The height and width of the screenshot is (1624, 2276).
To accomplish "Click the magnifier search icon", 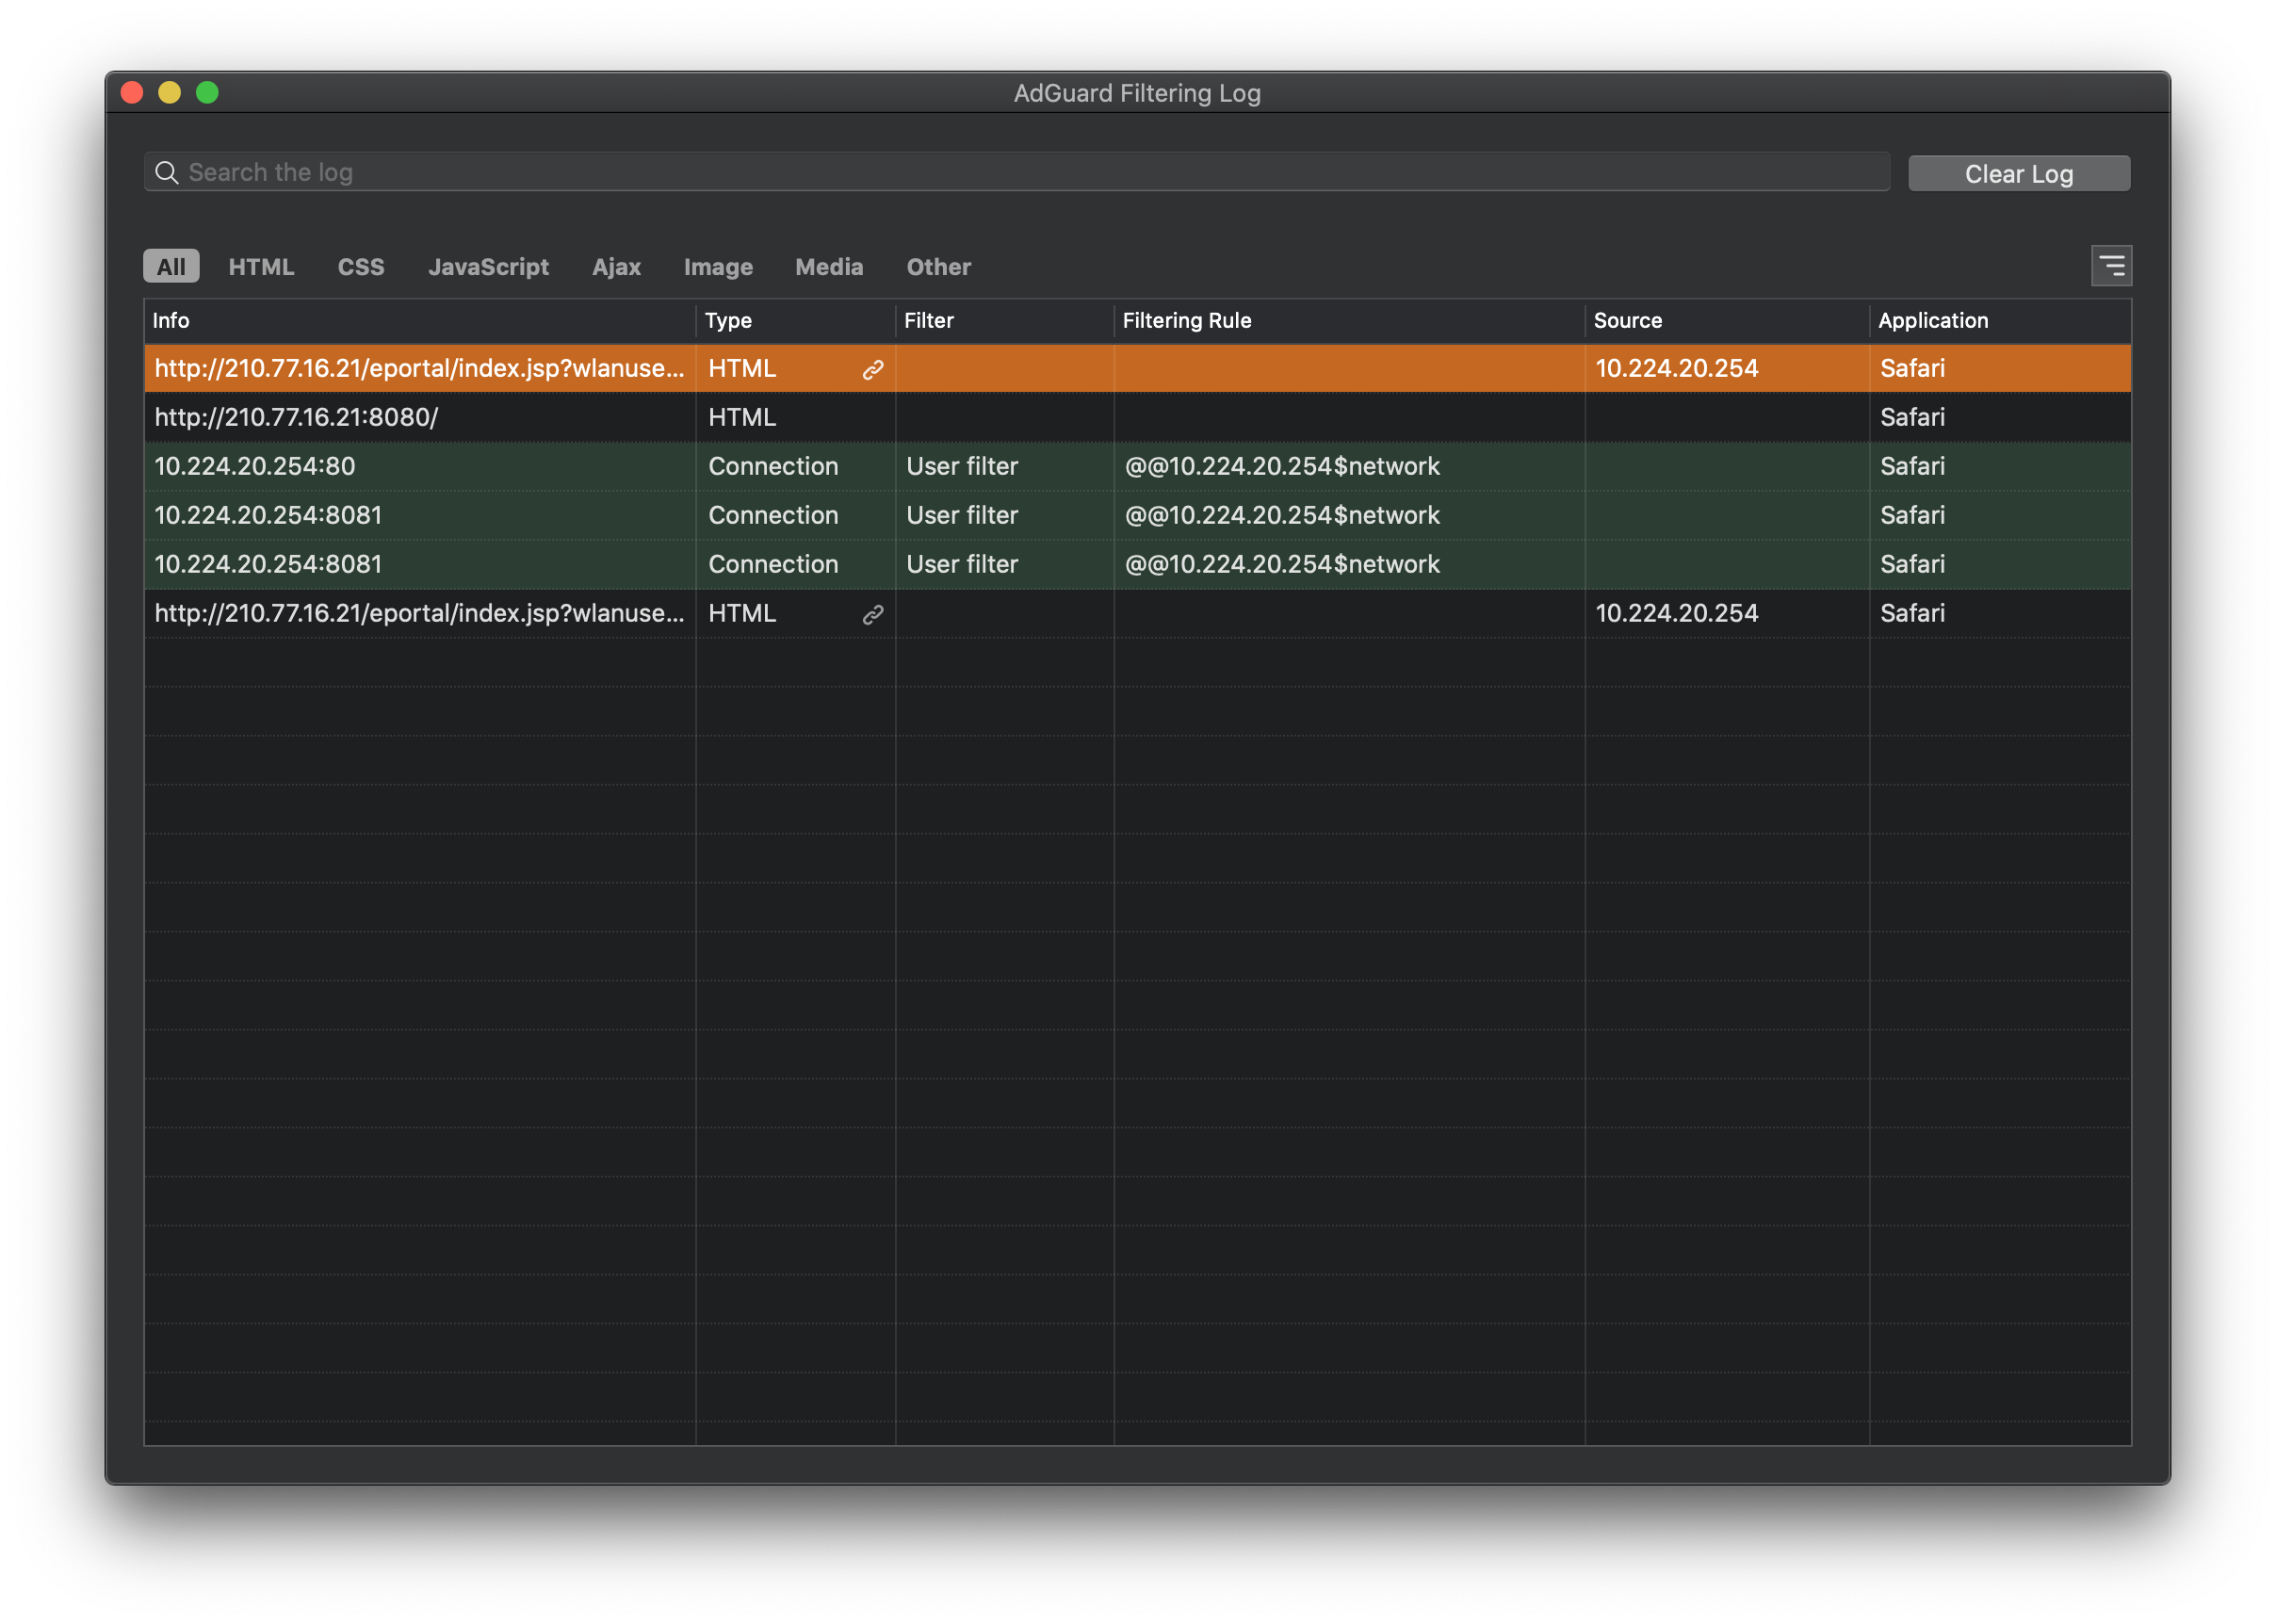I will (167, 173).
